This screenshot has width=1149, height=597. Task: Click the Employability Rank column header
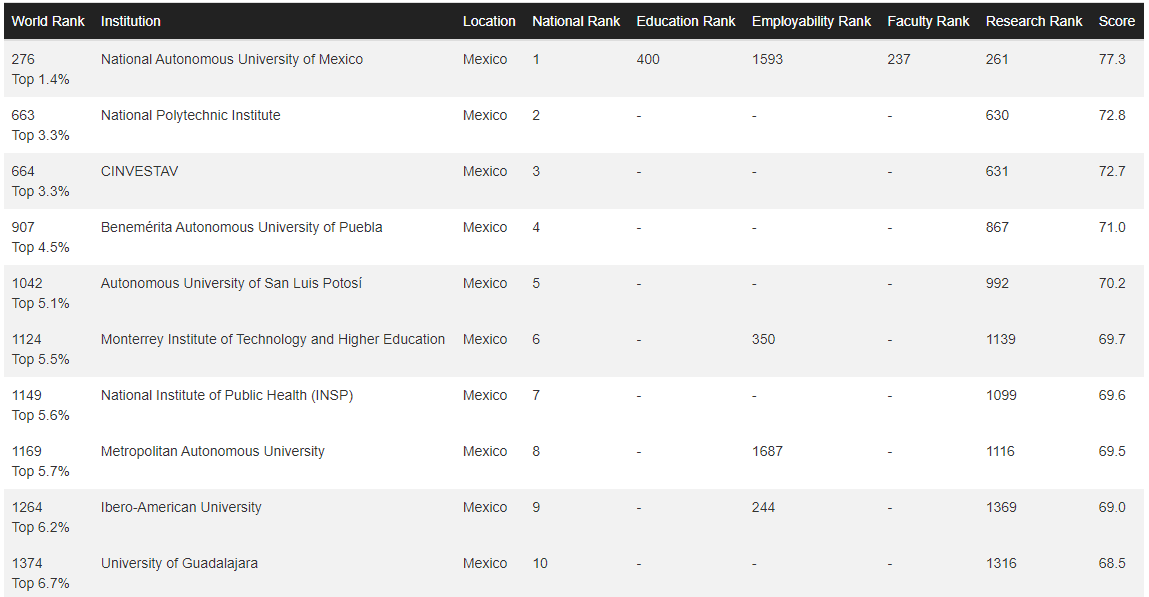(811, 21)
